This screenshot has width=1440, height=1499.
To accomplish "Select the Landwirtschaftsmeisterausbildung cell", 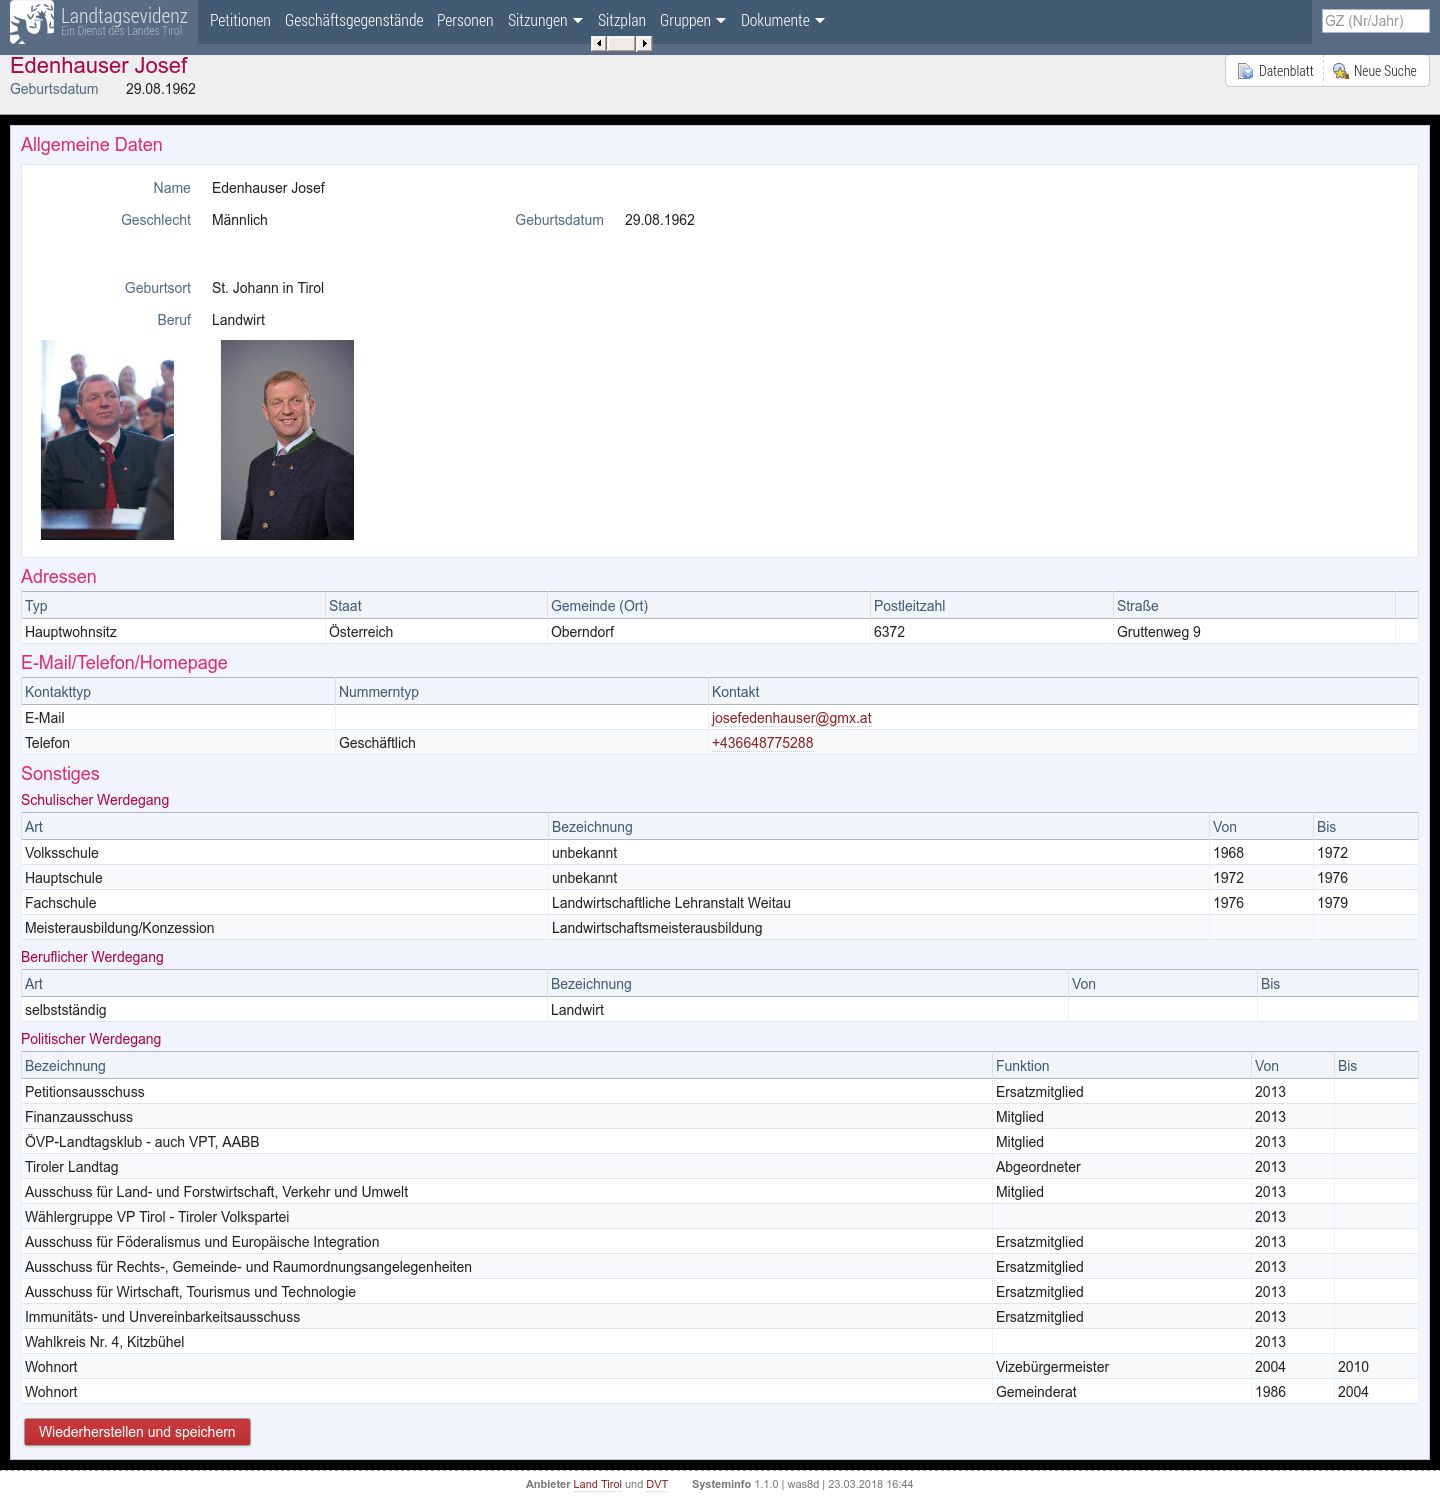I will pyautogui.click(x=878, y=928).
